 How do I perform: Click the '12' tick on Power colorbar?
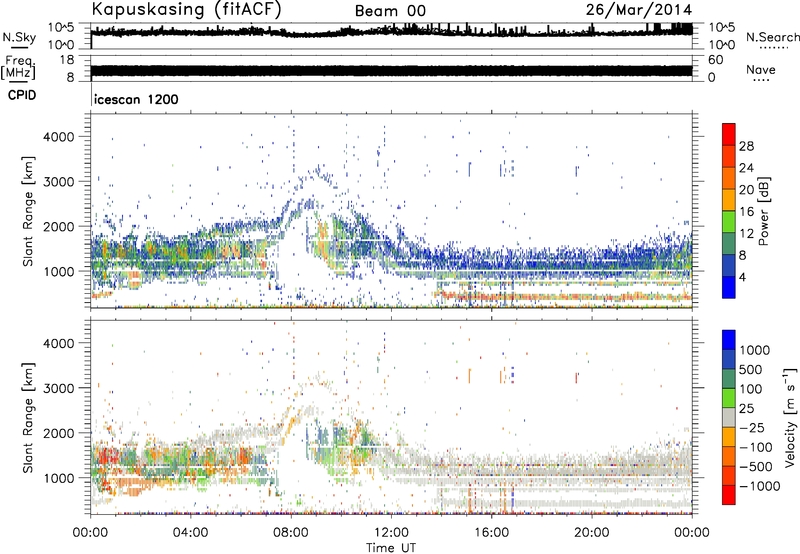point(746,234)
